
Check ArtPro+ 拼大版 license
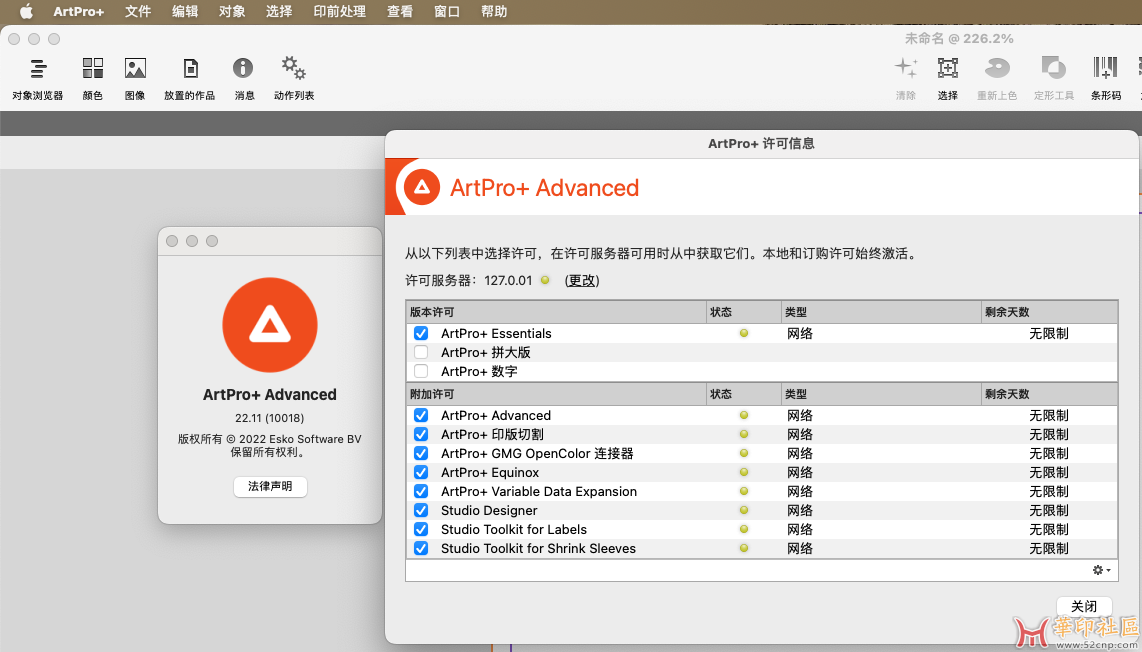421,353
